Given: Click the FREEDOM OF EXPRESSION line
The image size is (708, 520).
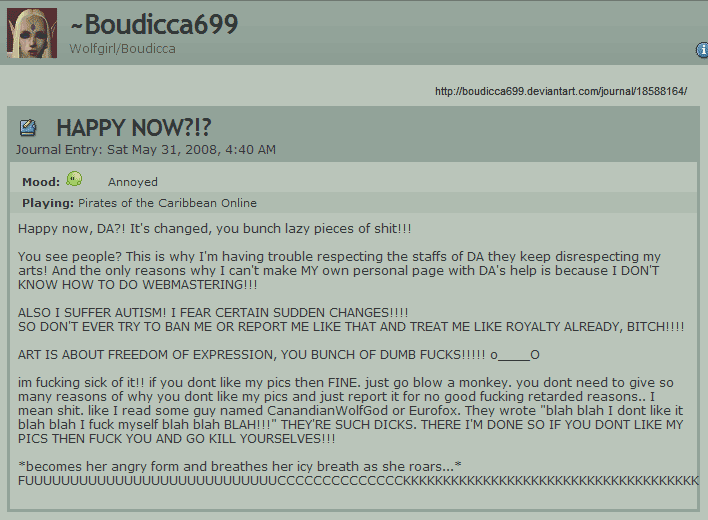Looking at the screenshot, I should click(279, 355).
